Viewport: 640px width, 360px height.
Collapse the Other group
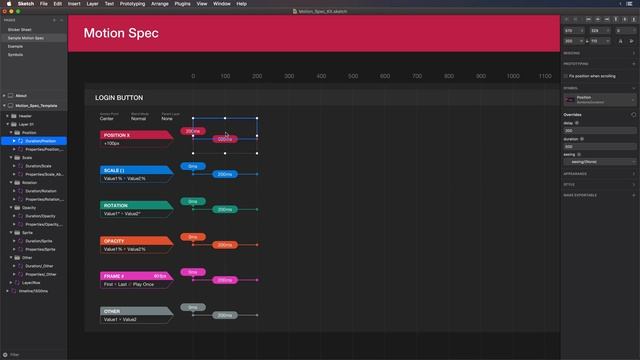[x=11, y=258]
